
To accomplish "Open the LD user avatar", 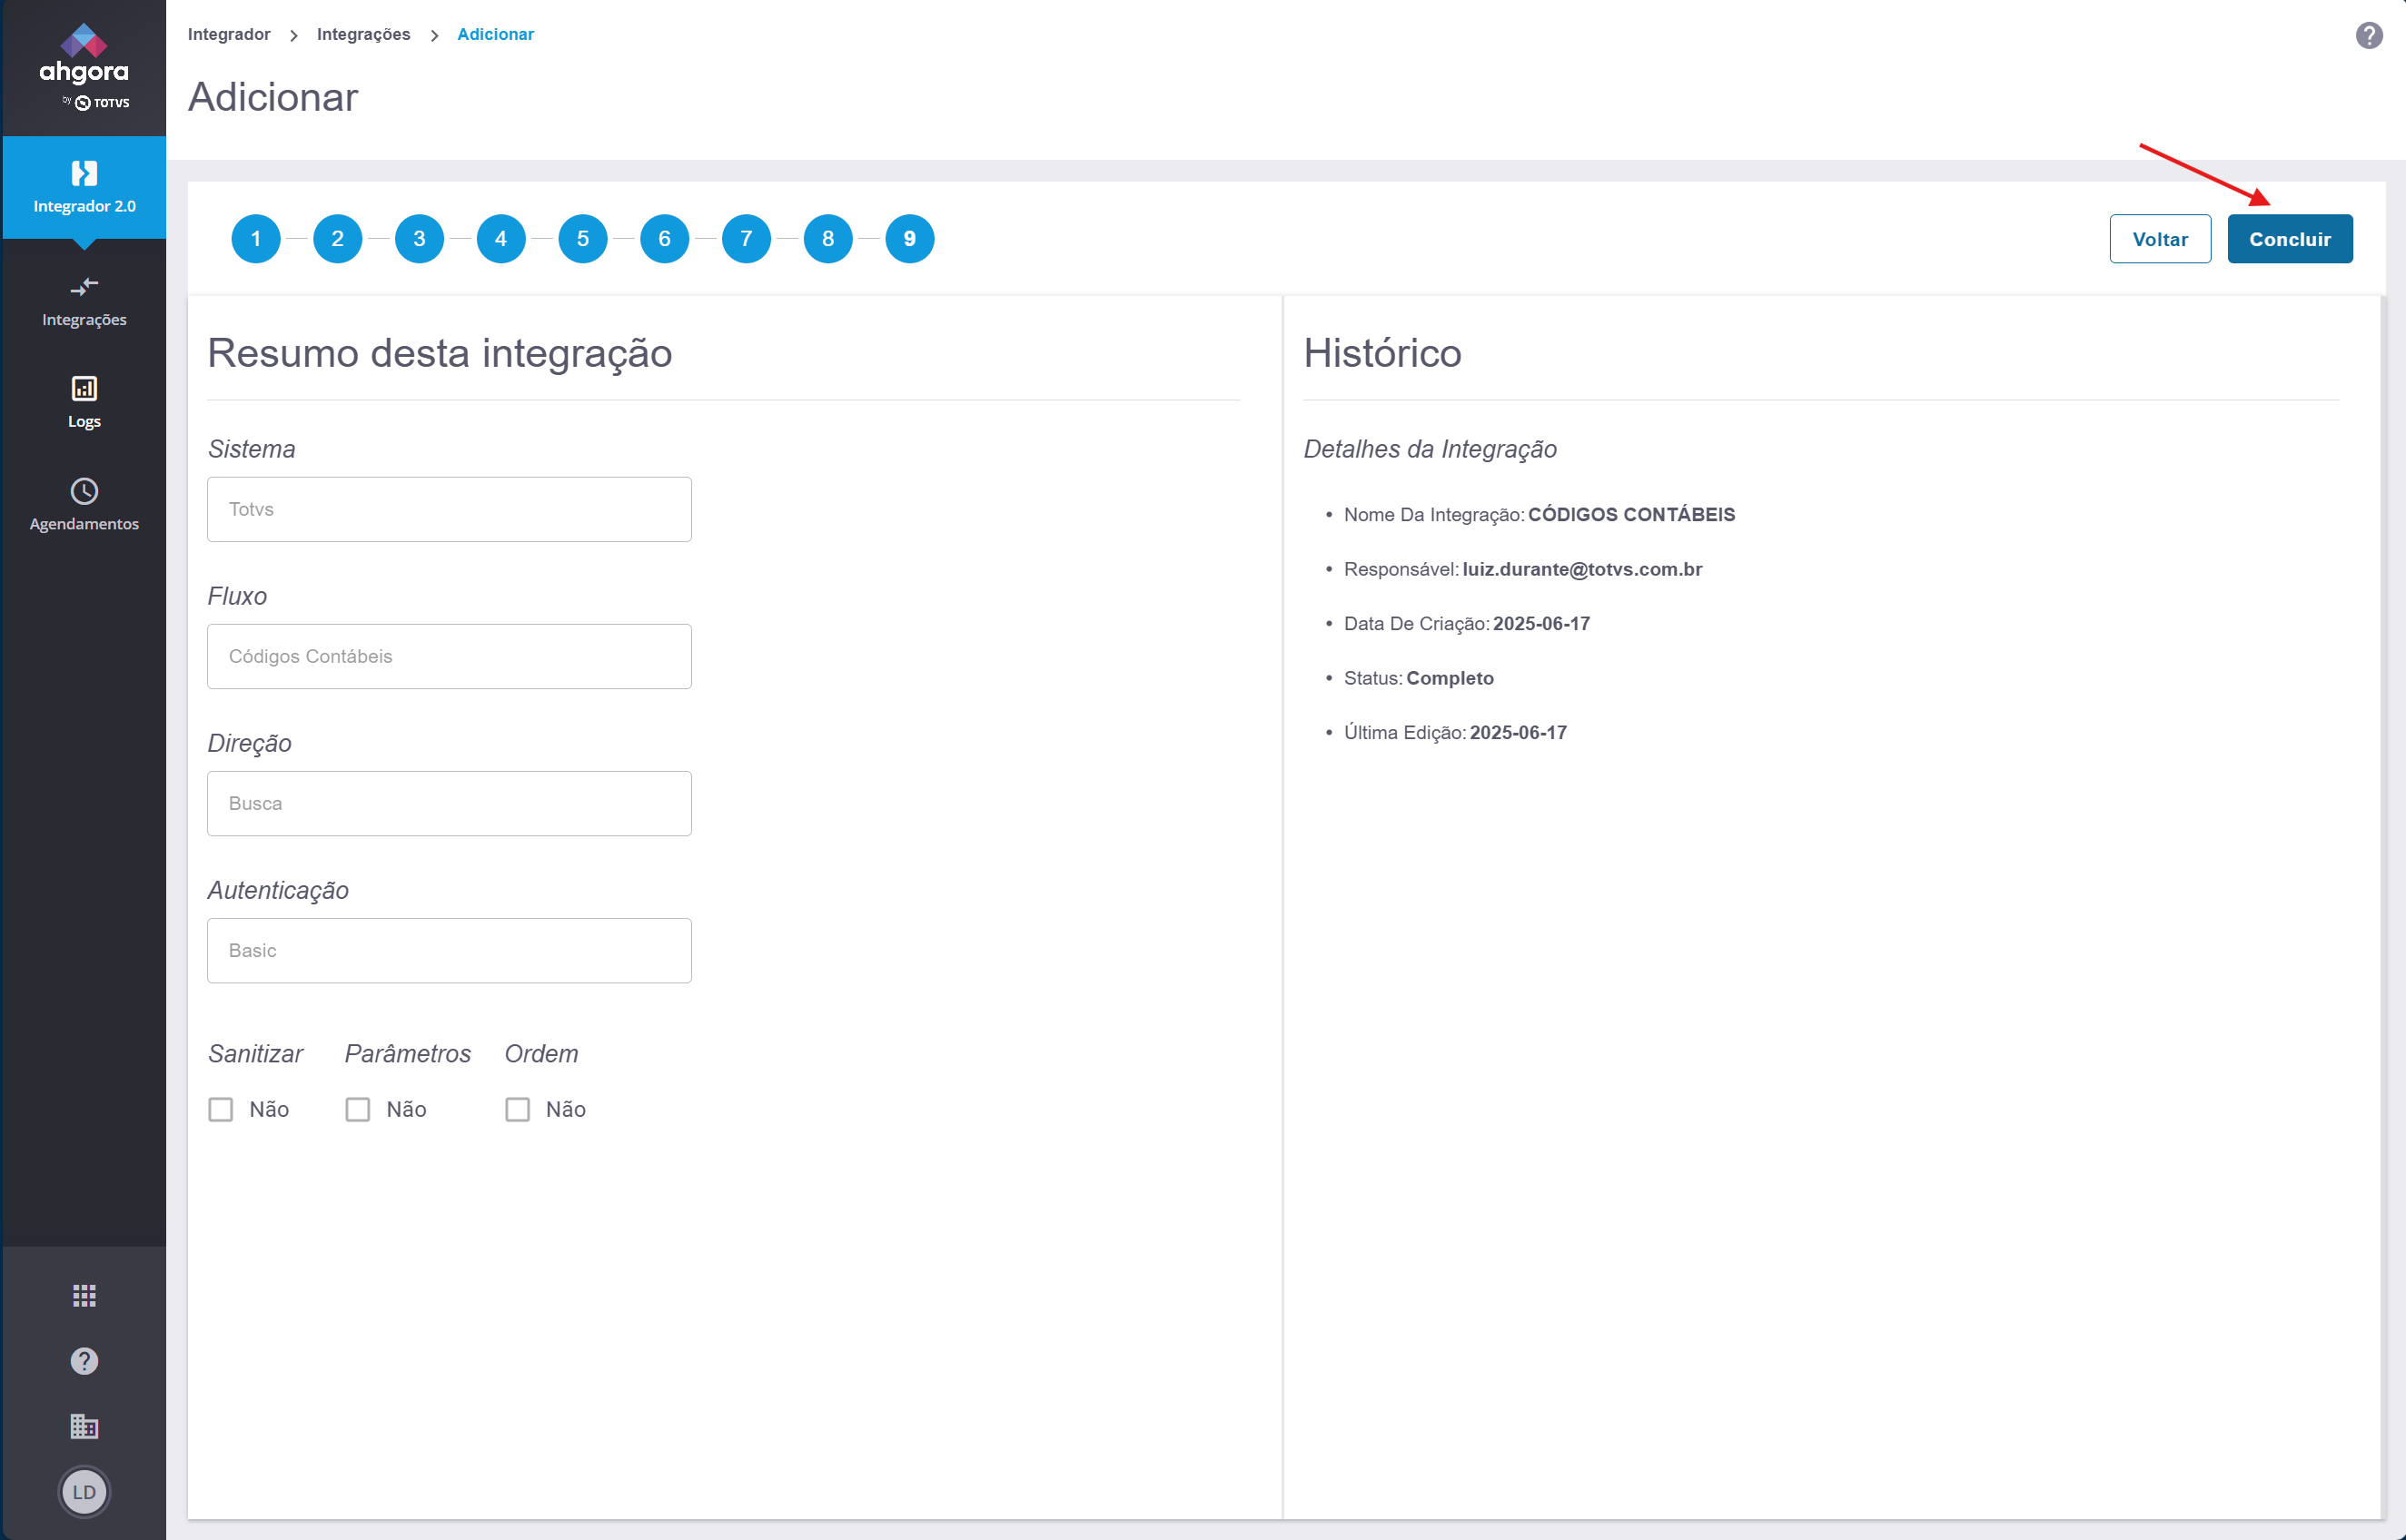I will pyautogui.click(x=84, y=1491).
